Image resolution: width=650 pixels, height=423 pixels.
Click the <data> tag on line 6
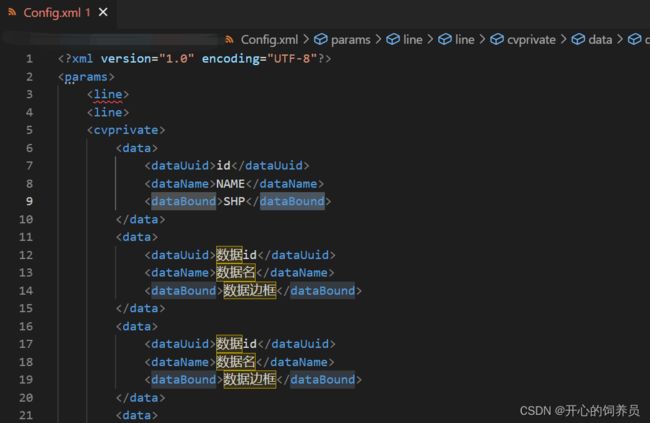(x=137, y=148)
